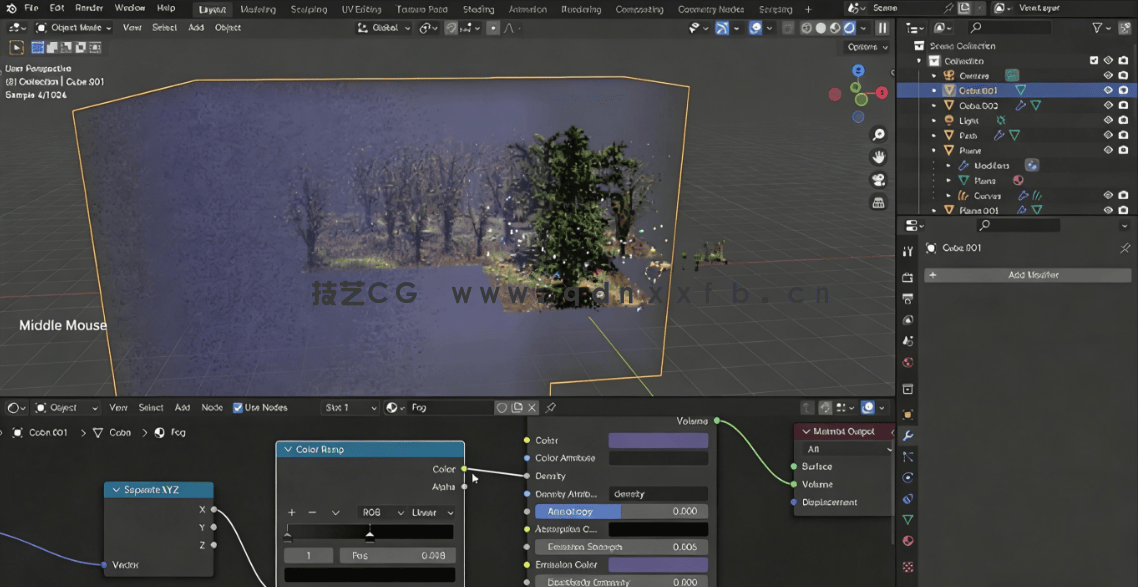The image size is (1138, 587).
Task: Unlink the Fog material with the X button
Action: (x=531, y=407)
